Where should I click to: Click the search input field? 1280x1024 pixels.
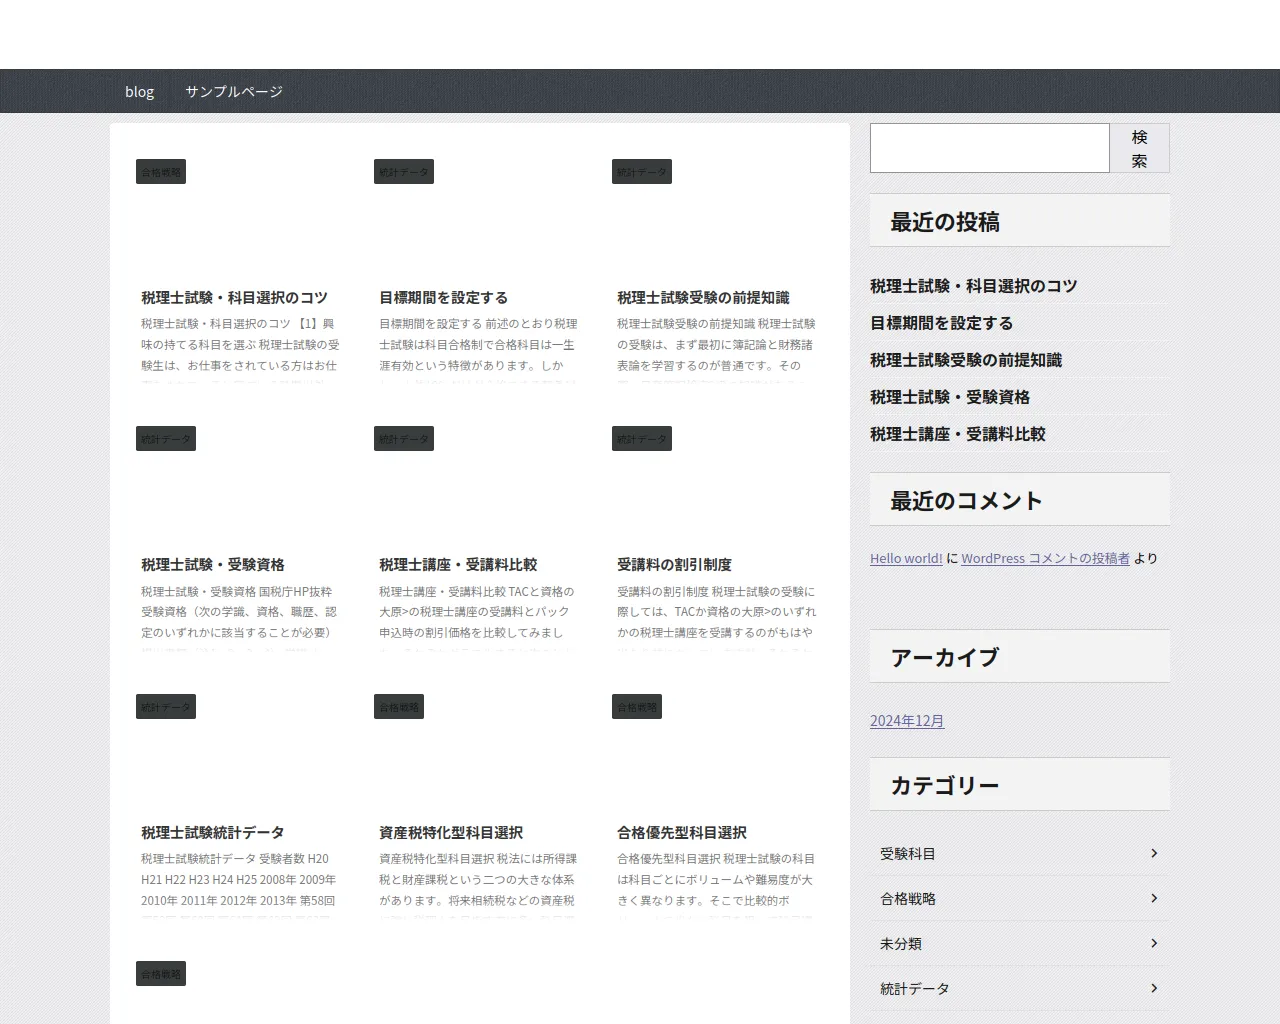click(x=989, y=147)
